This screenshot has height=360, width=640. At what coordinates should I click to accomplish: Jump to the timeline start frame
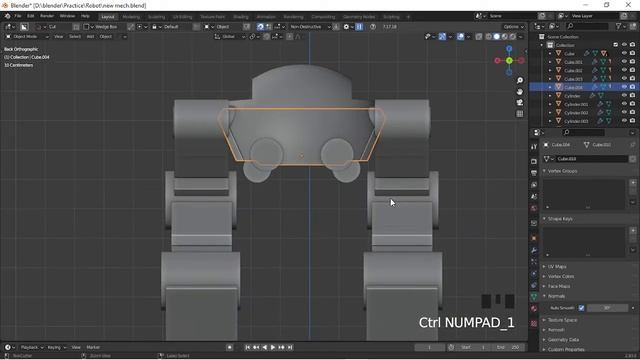(247, 347)
